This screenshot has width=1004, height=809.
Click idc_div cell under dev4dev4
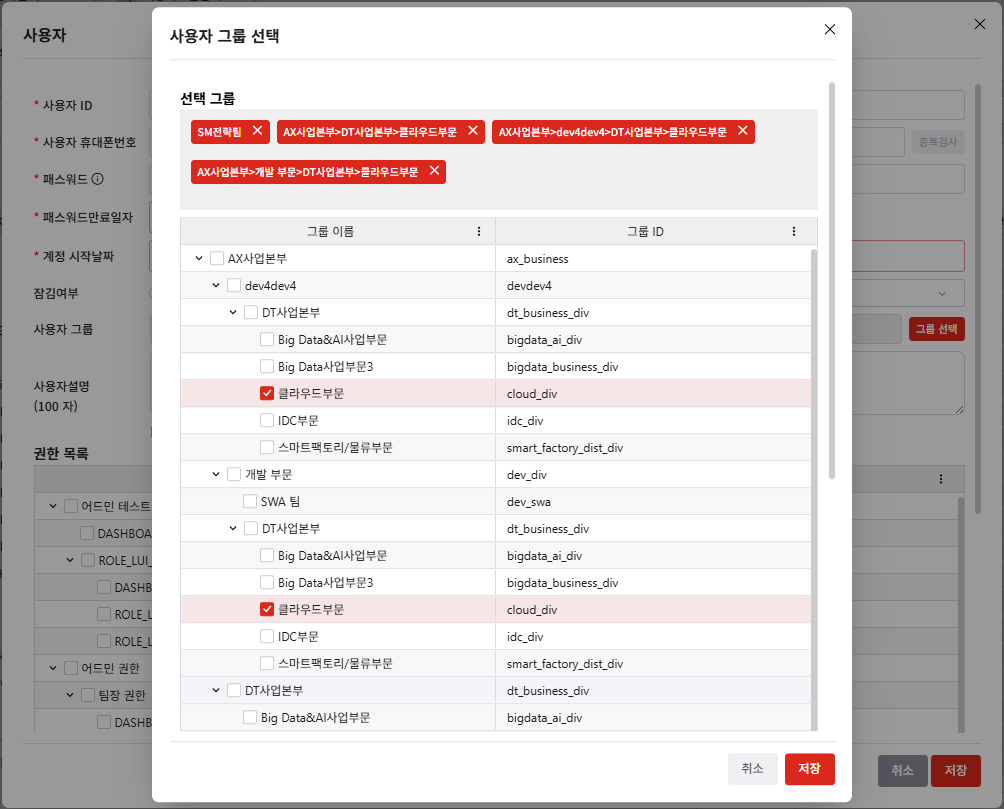[653, 420]
